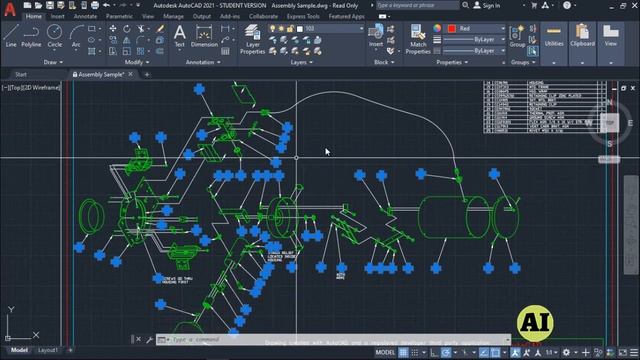Click the Dimension tool

(204, 36)
